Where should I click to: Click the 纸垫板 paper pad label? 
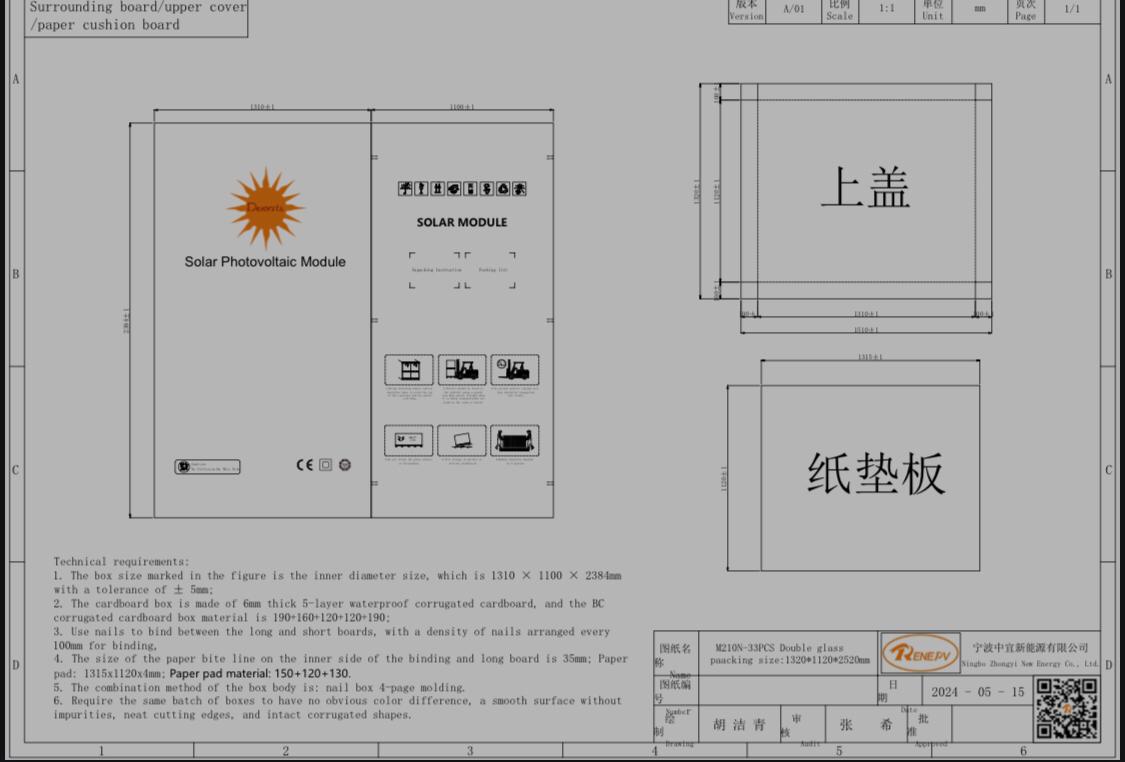875,473
